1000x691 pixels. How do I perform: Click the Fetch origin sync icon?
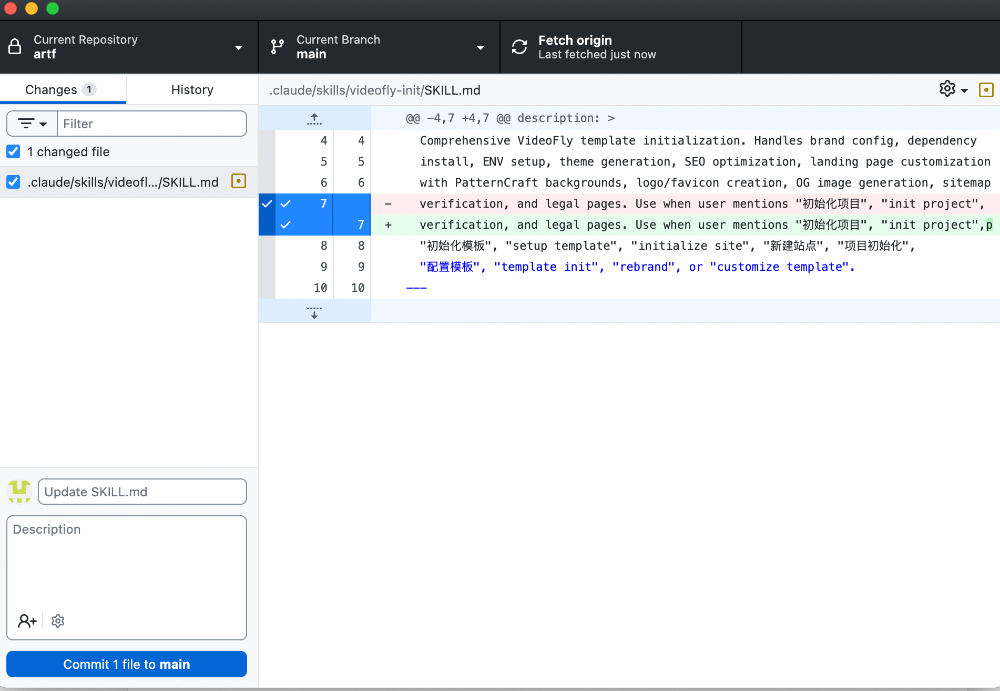click(520, 47)
